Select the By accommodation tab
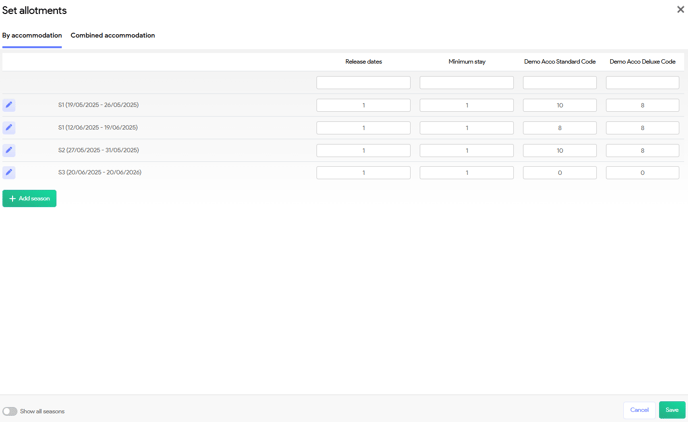The image size is (688, 422). (32, 36)
